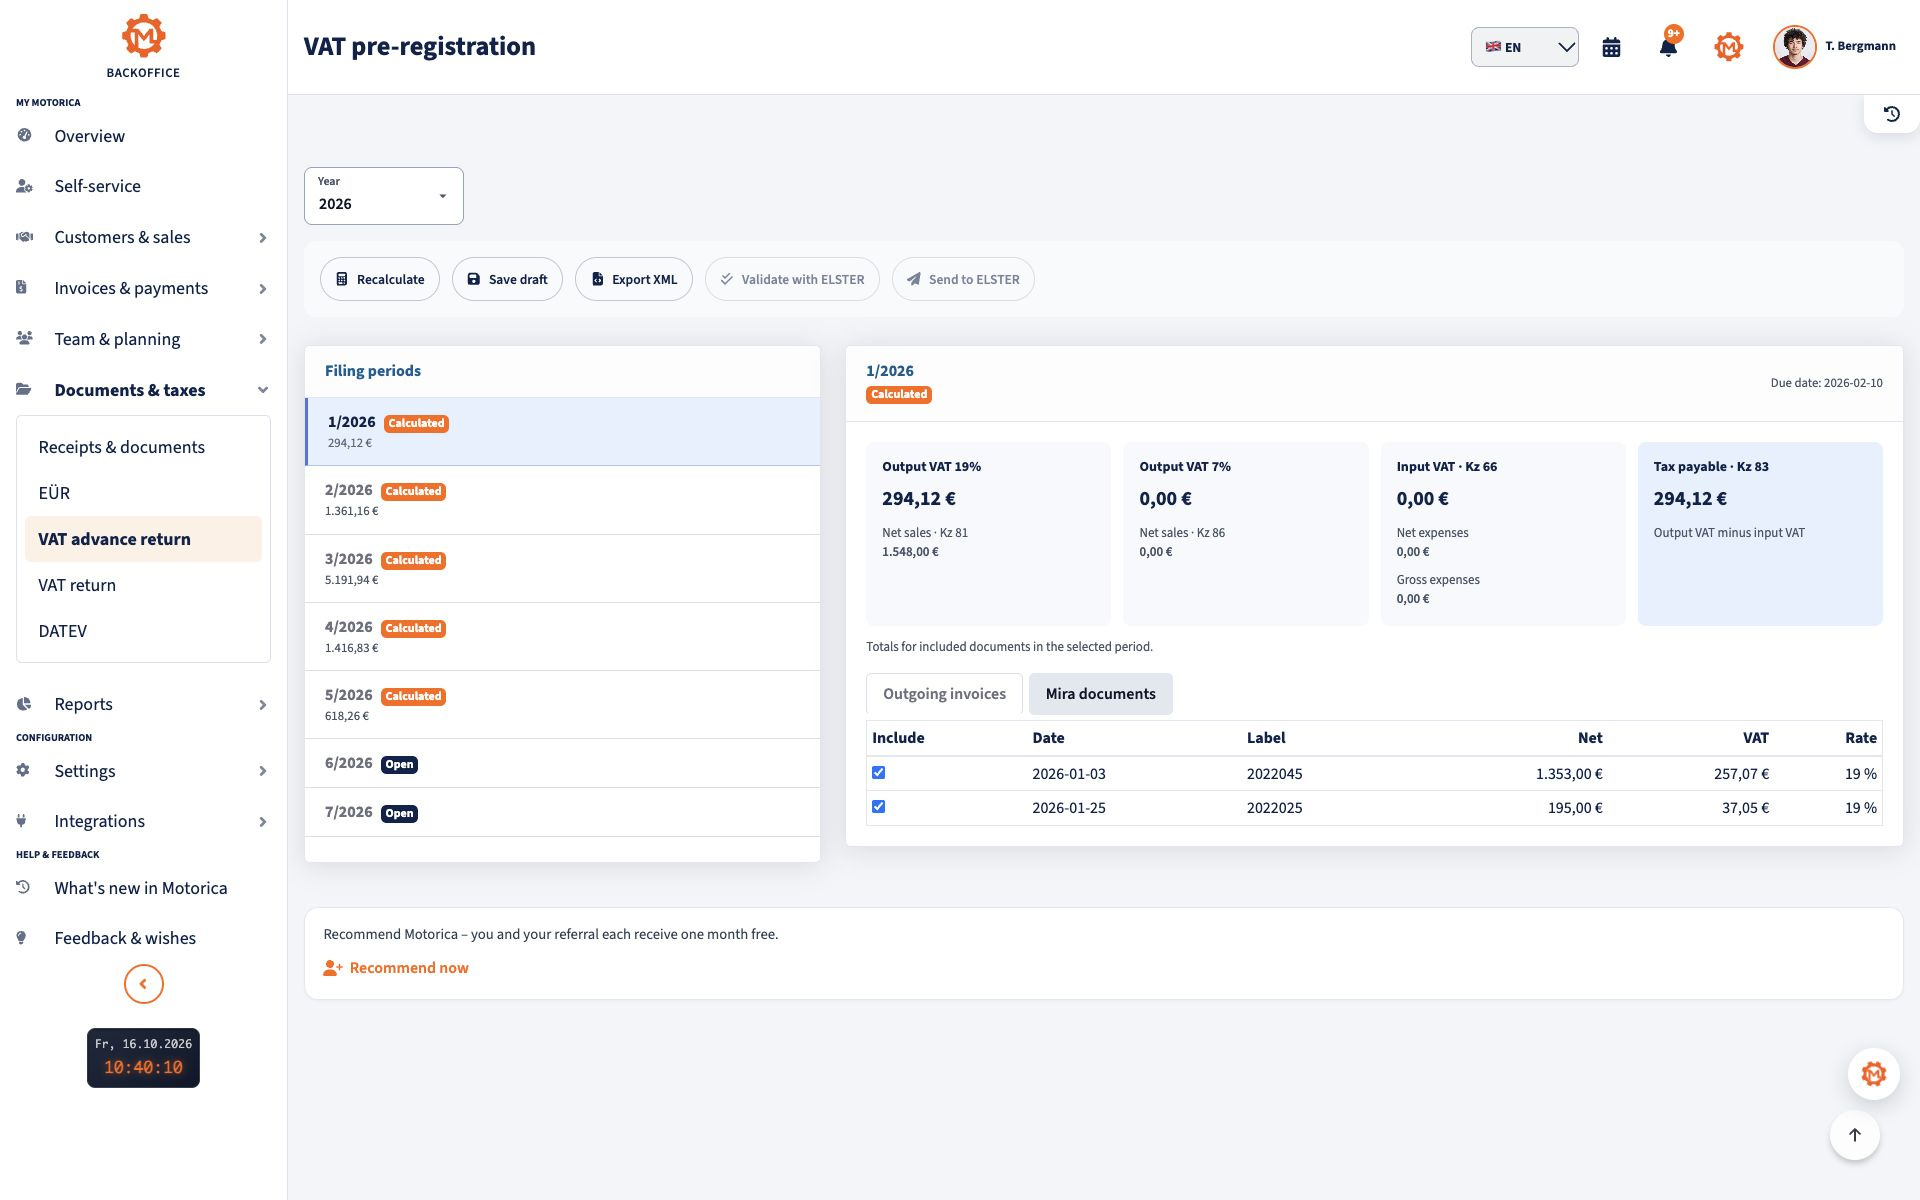Select open filing period 6/2026
Screen dimensions: 1920x1200
tap(562, 763)
